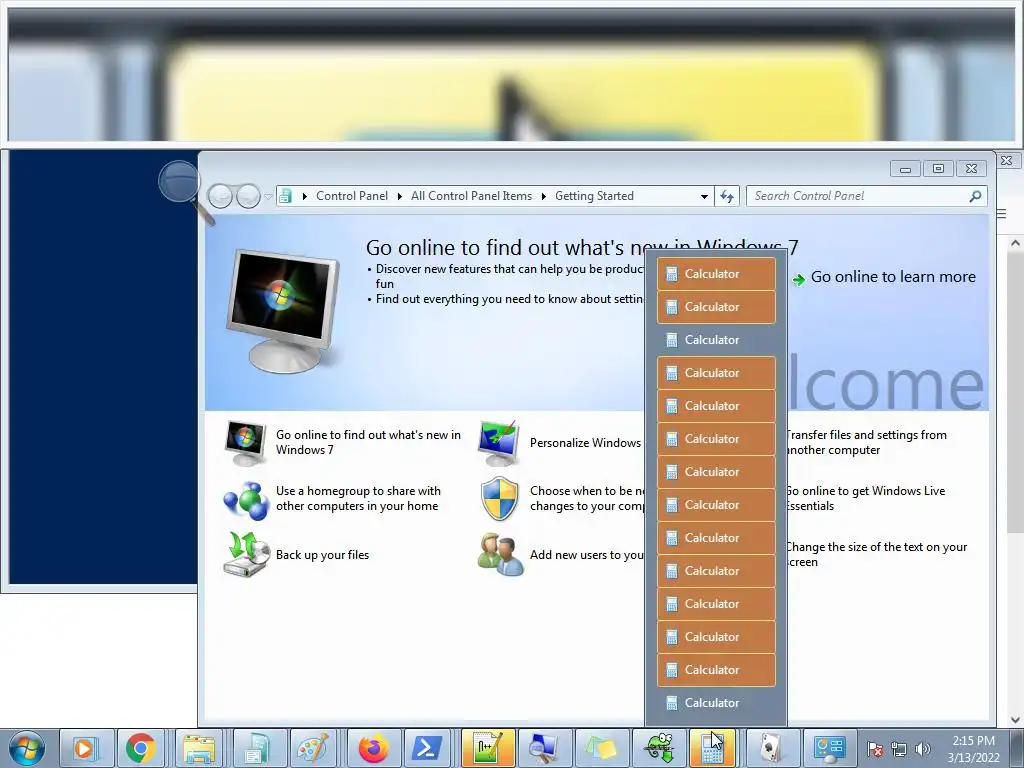Select the Magnifier taskbar button
Image resolution: width=1024 pixels, height=768 pixels.
[544, 748]
